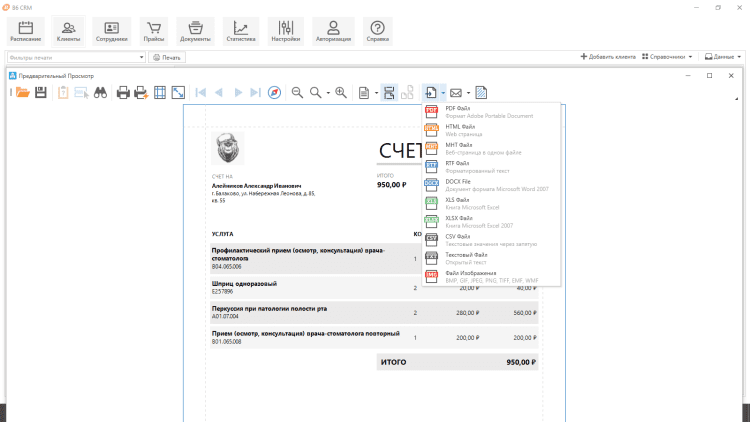Open the export format dropdown arrow
The image size is (750, 422).
tap(443, 93)
